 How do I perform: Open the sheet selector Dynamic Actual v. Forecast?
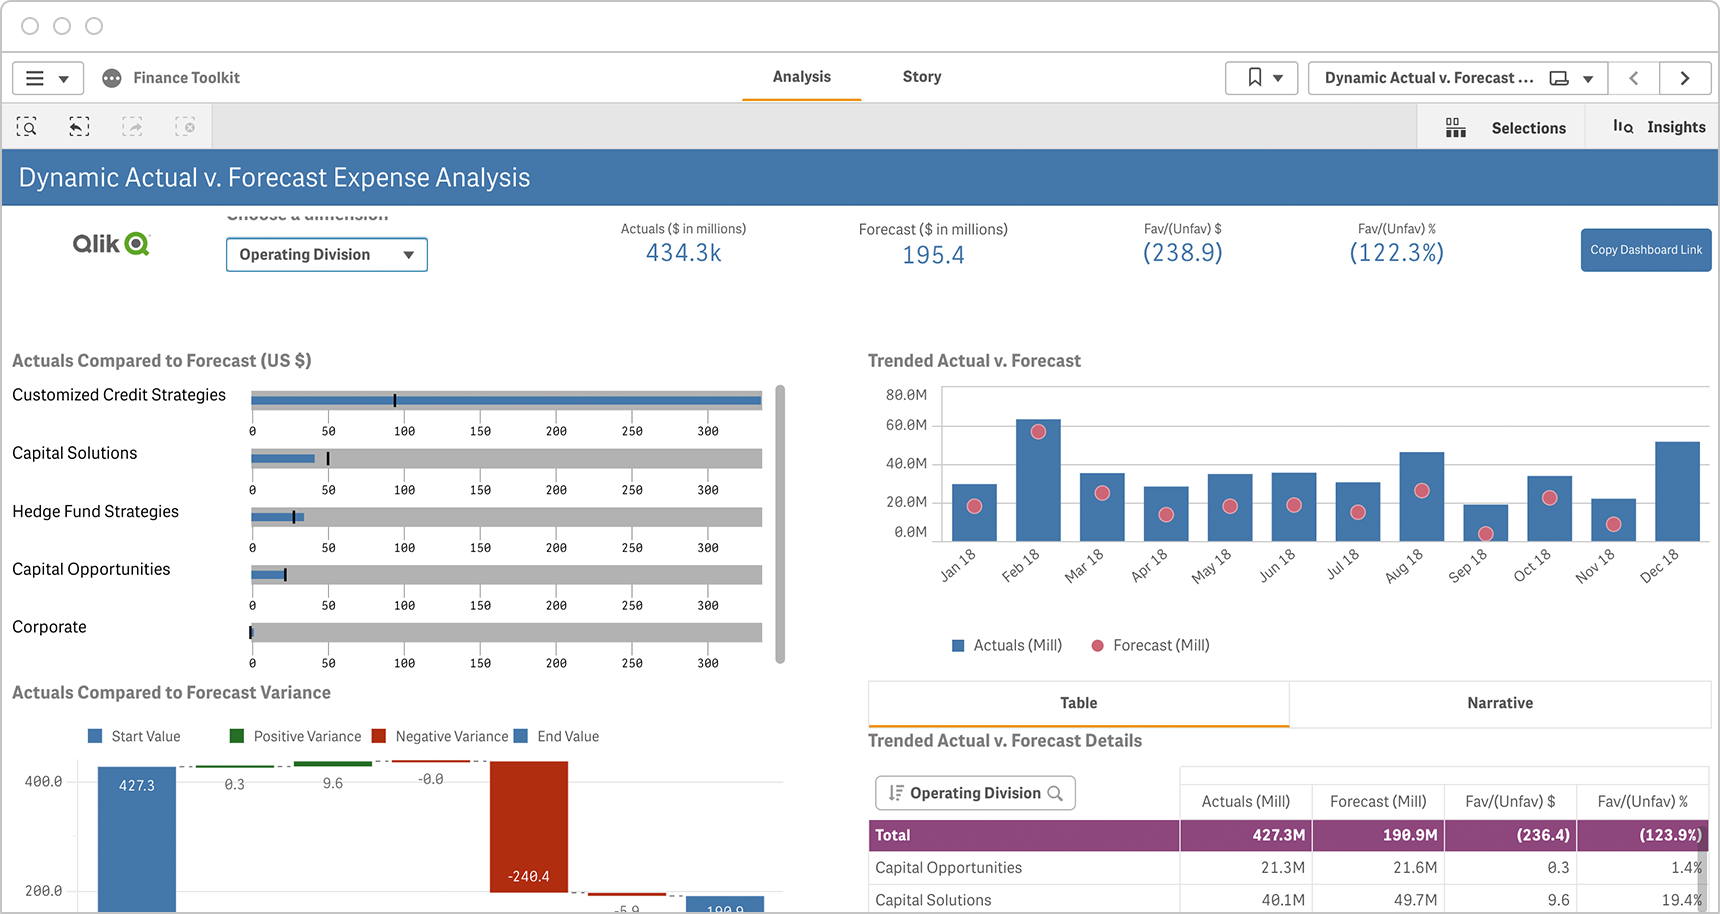(1458, 78)
